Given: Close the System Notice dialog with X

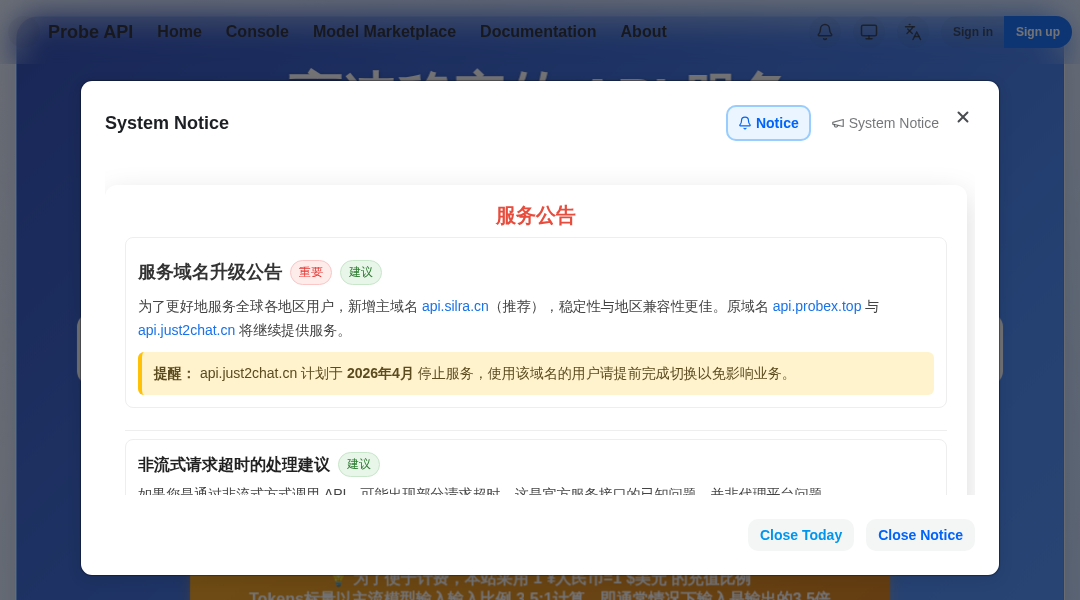Looking at the screenshot, I should (963, 117).
